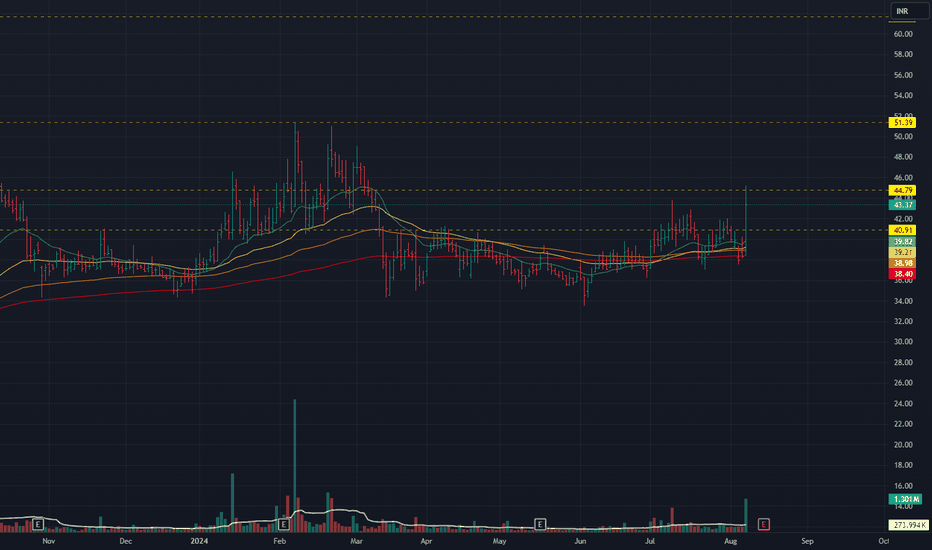Click the 2024 label on time axis
Image resolution: width=932 pixels, height=550 pixels.
click(x=199, y=541)
